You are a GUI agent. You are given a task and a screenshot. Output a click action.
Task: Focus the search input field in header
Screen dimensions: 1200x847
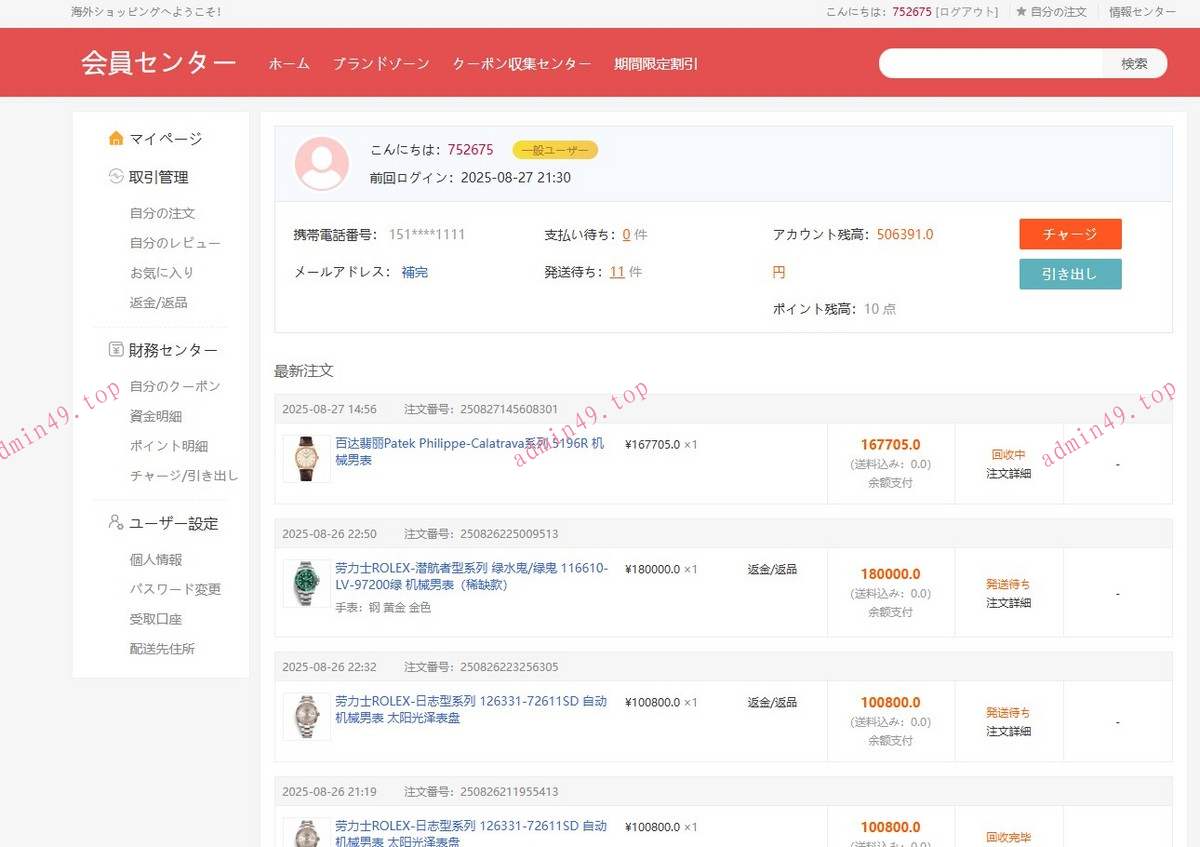point(990,63)
